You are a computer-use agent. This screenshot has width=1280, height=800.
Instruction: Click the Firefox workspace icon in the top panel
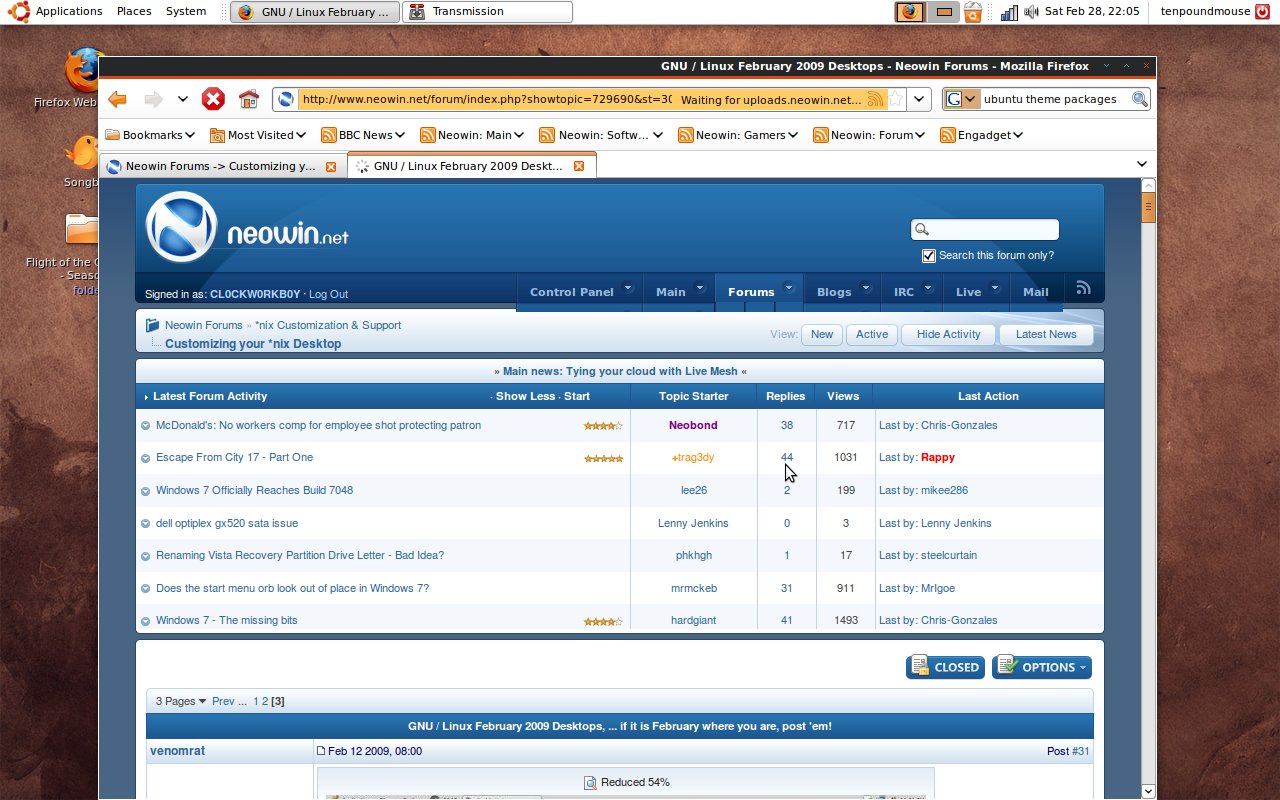[x=910, y=12]
